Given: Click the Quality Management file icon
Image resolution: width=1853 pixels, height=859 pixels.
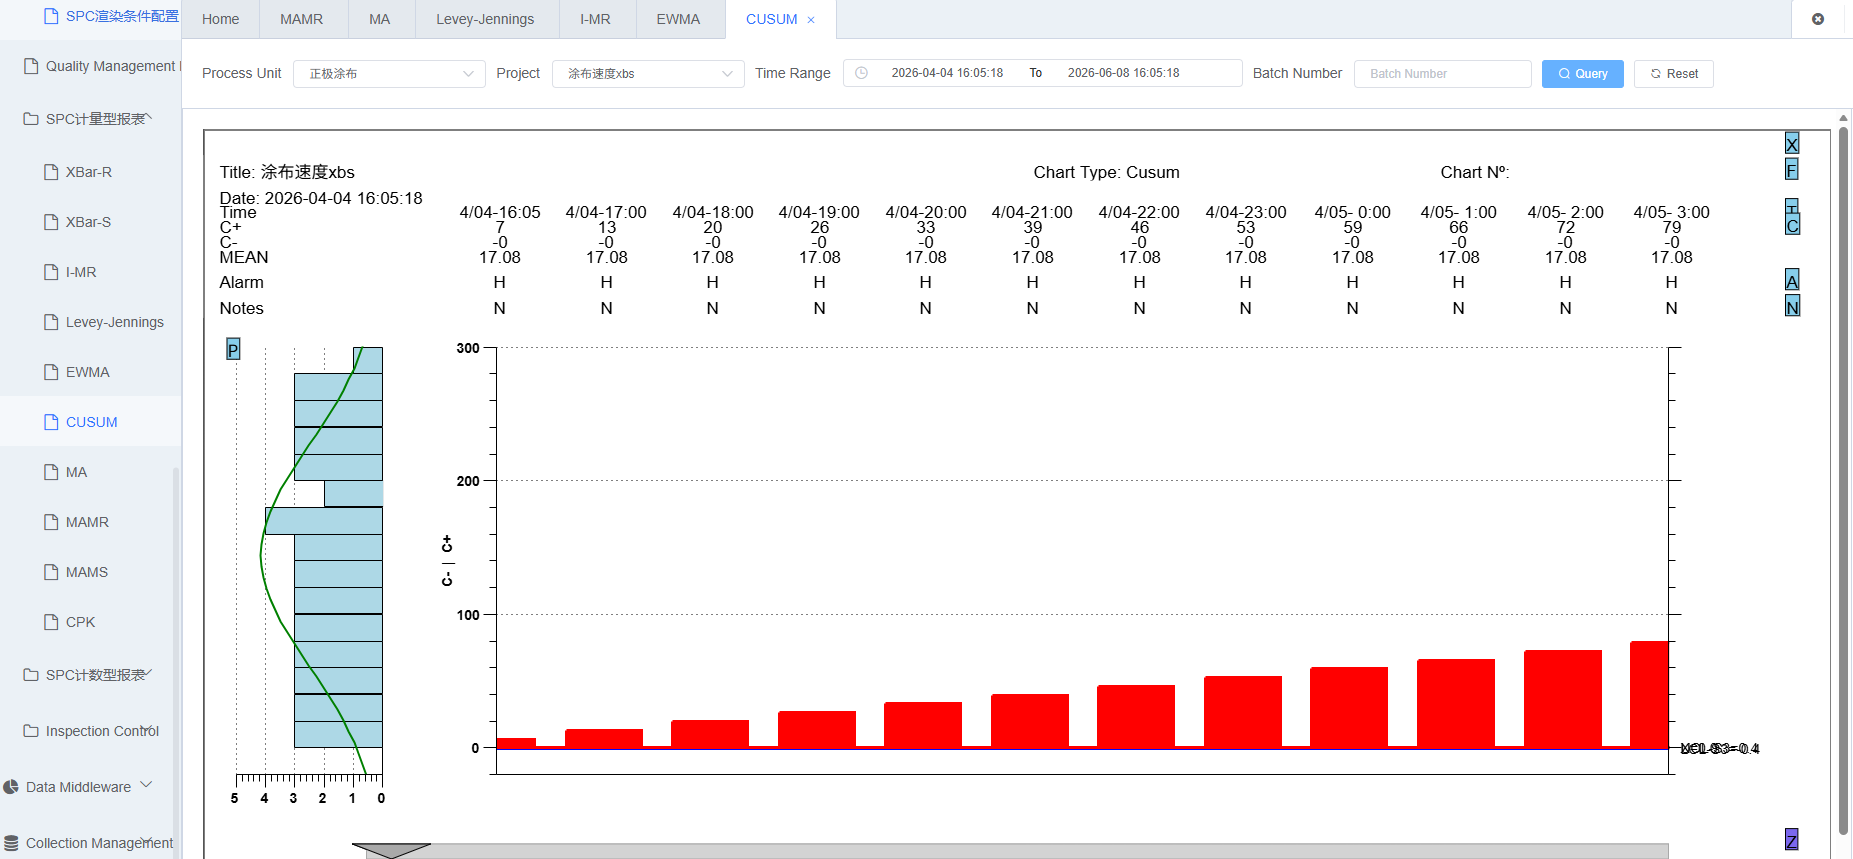Looking at the screenshot, I should coord(31,66).
